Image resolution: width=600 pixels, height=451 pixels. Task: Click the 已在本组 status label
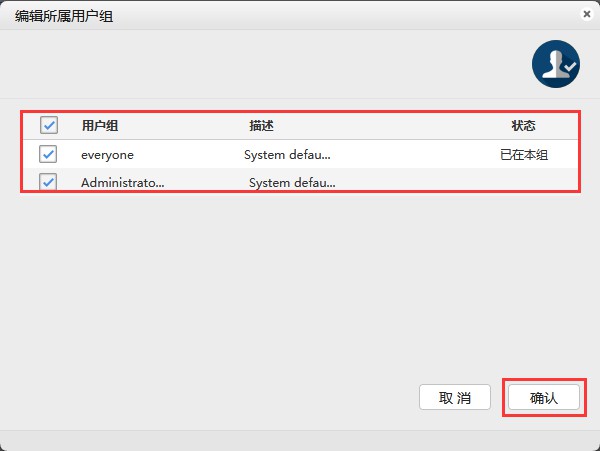point(524,155)
